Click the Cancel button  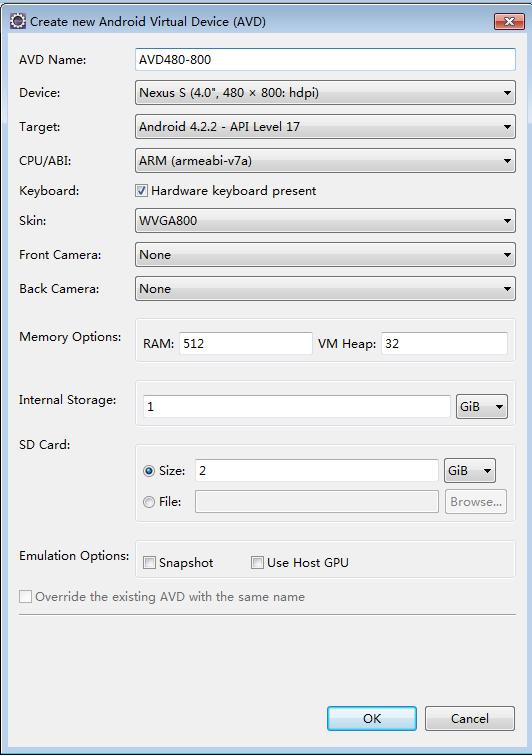(470, 718)
